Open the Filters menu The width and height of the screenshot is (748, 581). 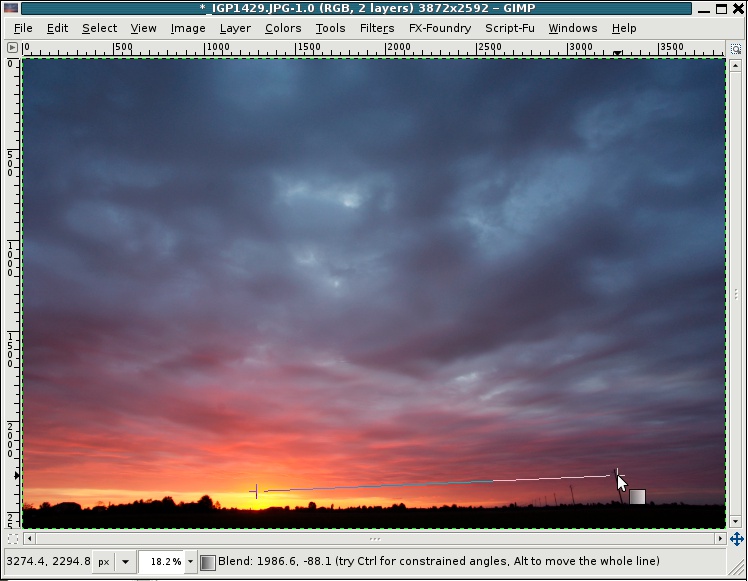(377, 28)
